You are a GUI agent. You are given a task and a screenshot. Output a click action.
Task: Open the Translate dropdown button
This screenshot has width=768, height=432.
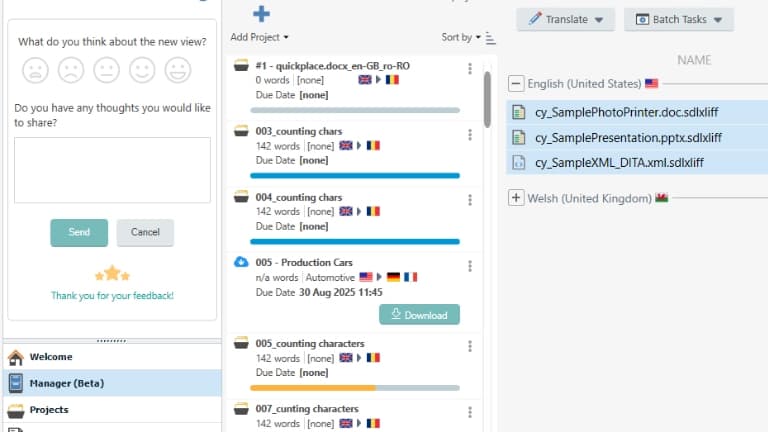(x=565, y=20)
